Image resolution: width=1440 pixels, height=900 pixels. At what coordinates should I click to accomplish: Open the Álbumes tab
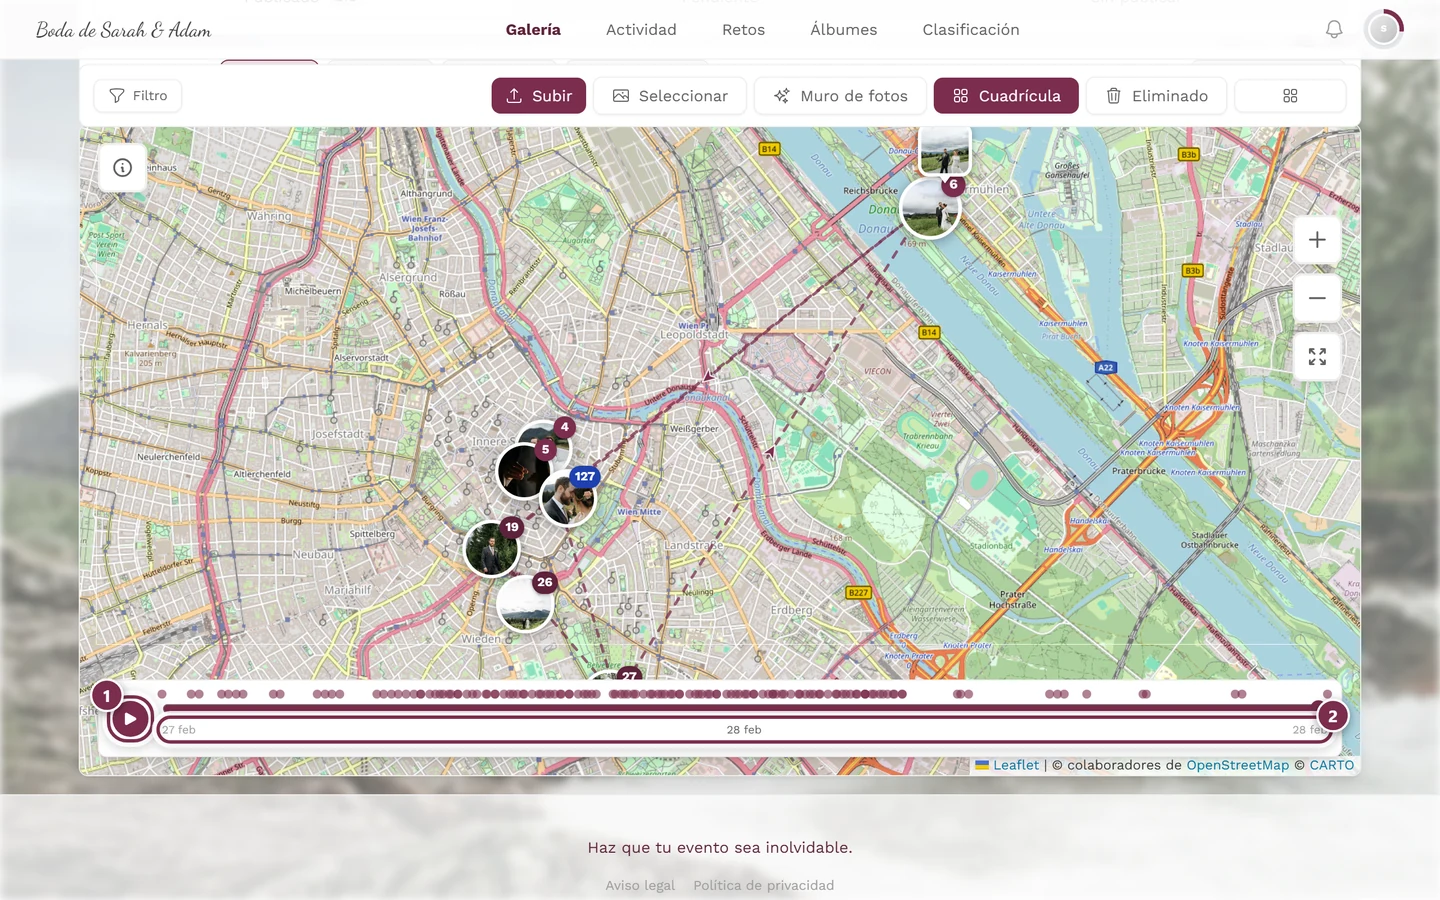click(x=843, y=30)
